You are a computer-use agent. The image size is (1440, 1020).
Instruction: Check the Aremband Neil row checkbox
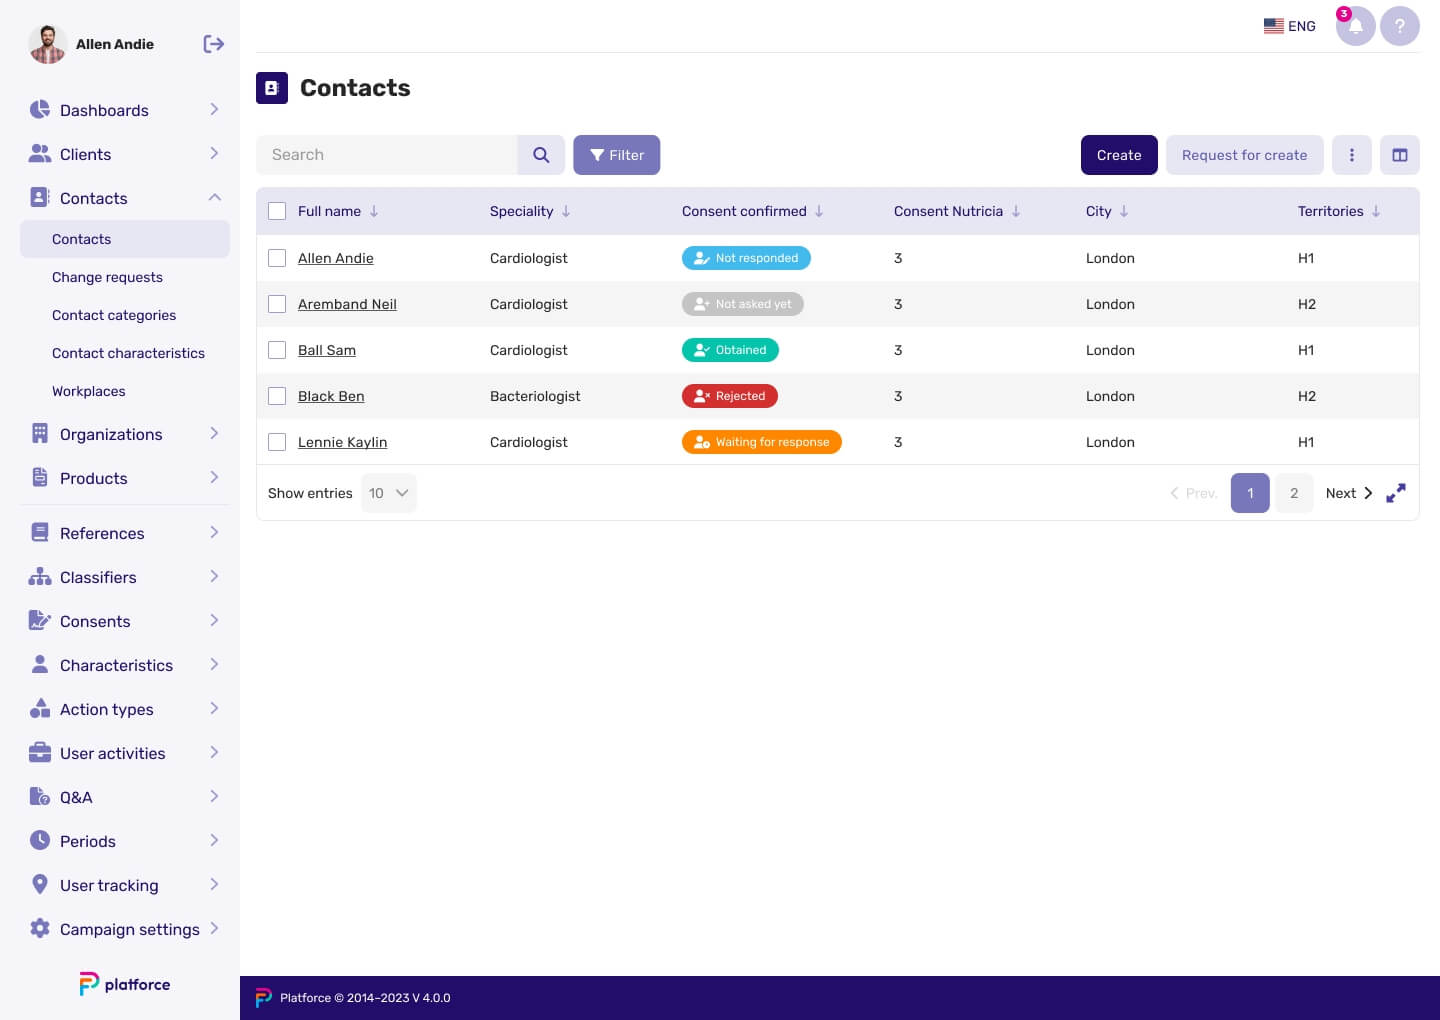[x=277, y=304]
